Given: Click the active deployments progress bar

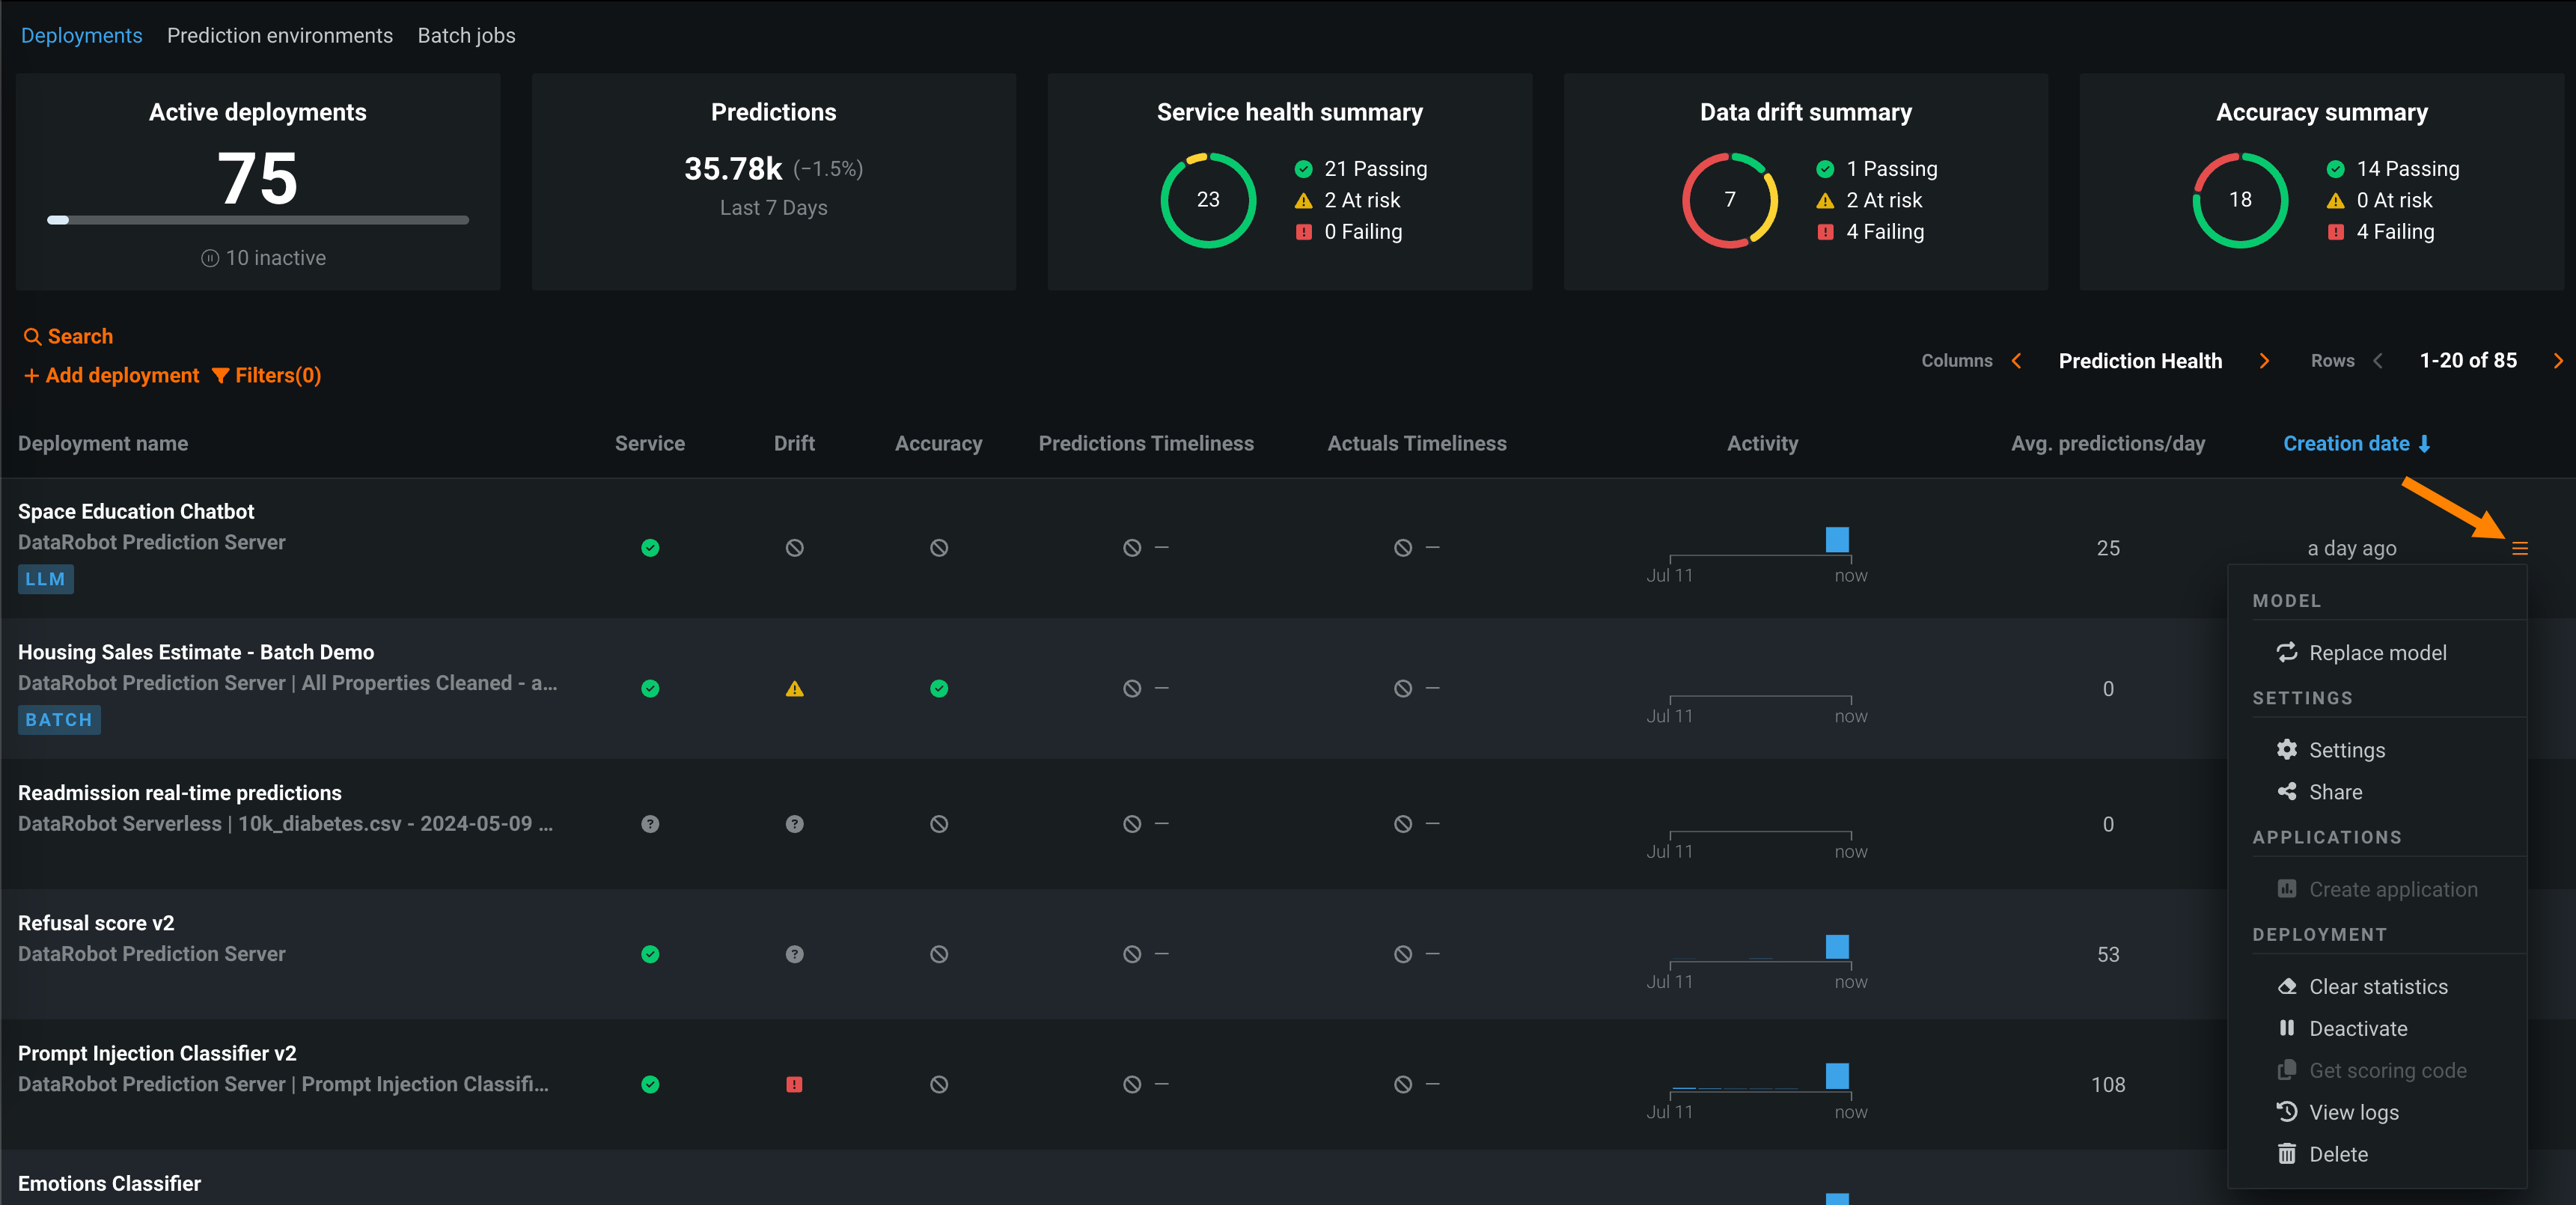Looking at the screenshot, I should 258,220.
